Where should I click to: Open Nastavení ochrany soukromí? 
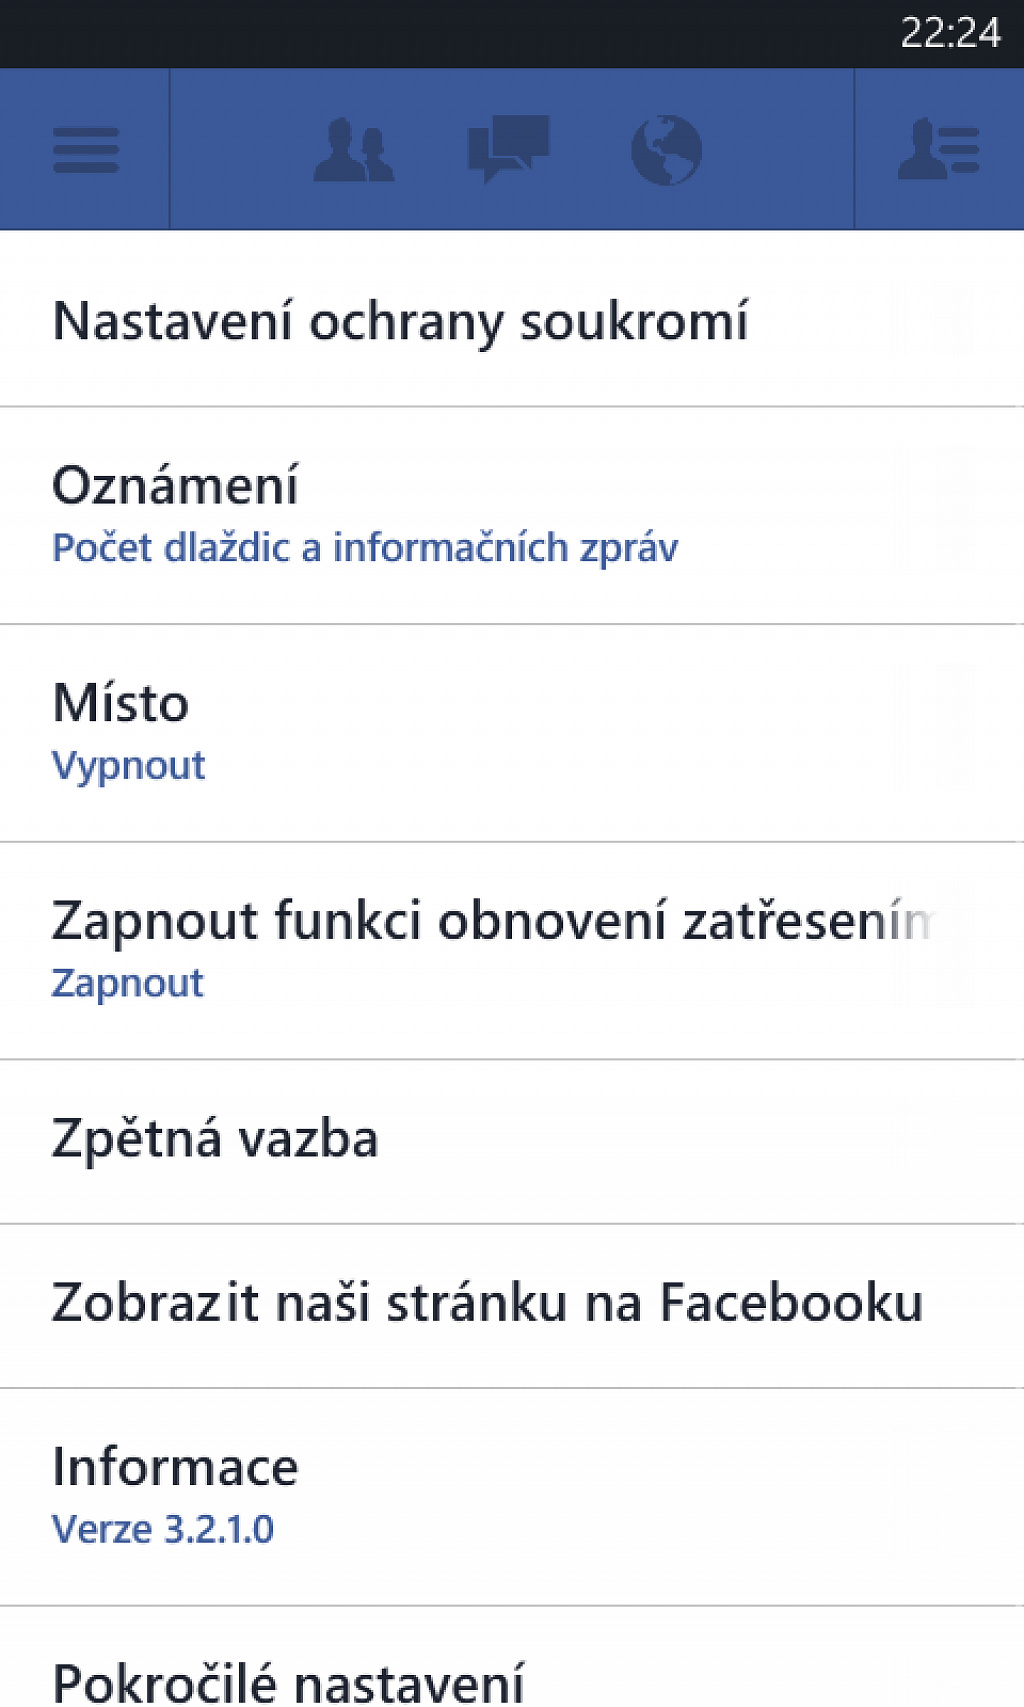[512, 319]
